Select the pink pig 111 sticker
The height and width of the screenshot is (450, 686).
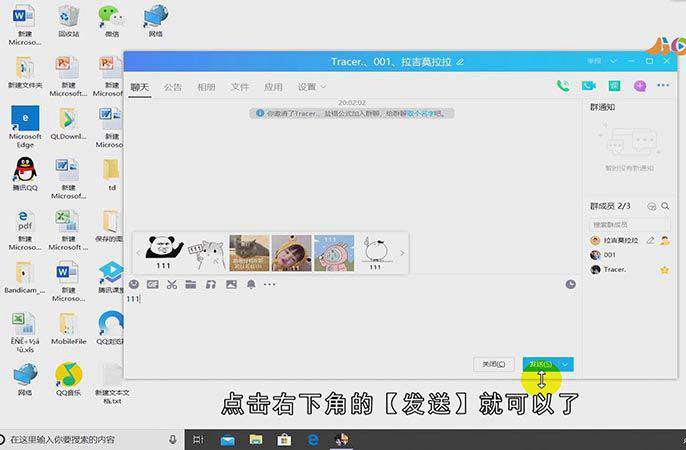tap(334, 253)
